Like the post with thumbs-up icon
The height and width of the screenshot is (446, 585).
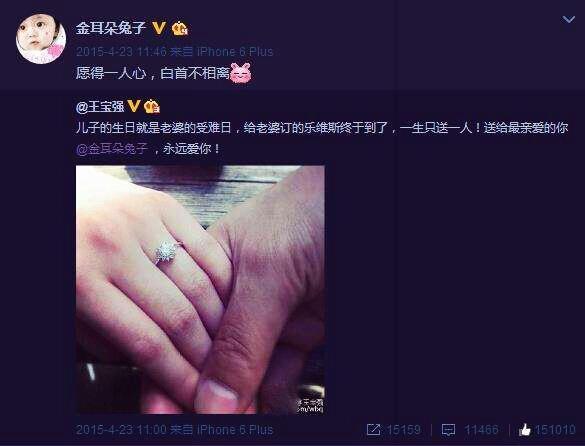(x=524, y=430)
